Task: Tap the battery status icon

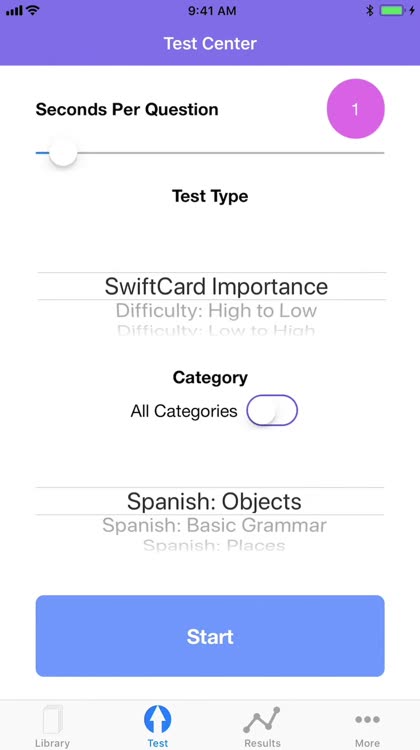Action: pyautogui.click(x=392, y=11)
